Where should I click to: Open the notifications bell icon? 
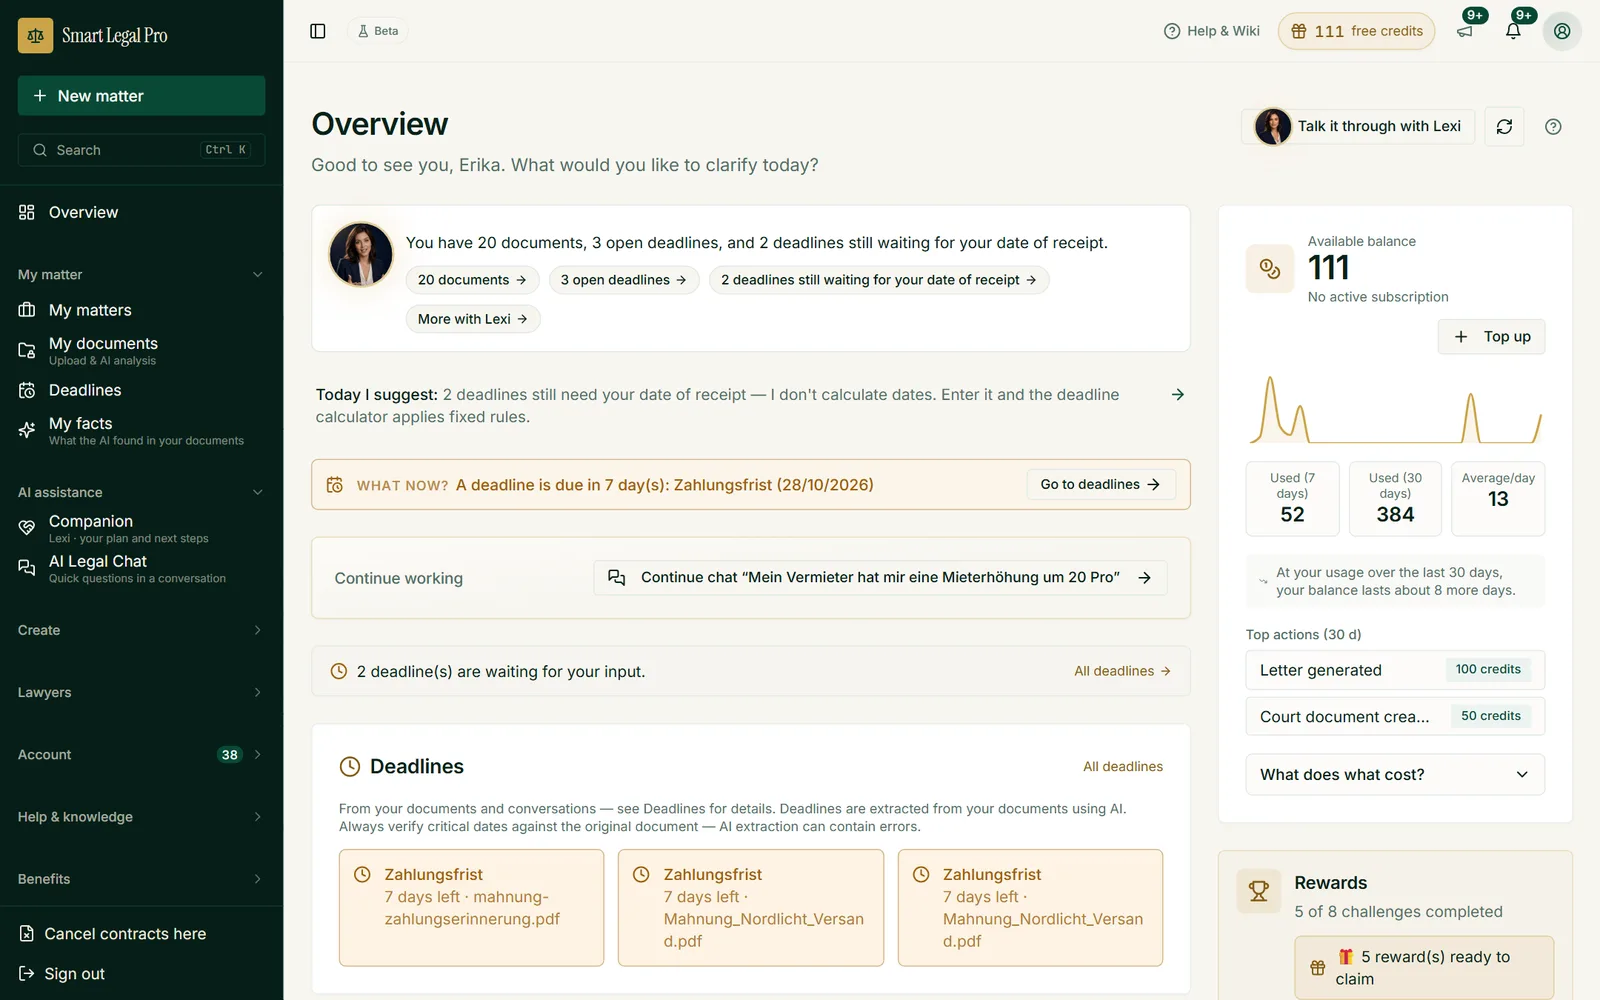1513,31
